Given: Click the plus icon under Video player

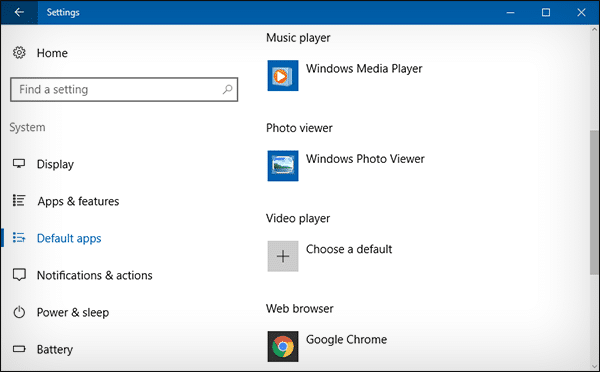Looking at the screenshot, I should 283,256.
